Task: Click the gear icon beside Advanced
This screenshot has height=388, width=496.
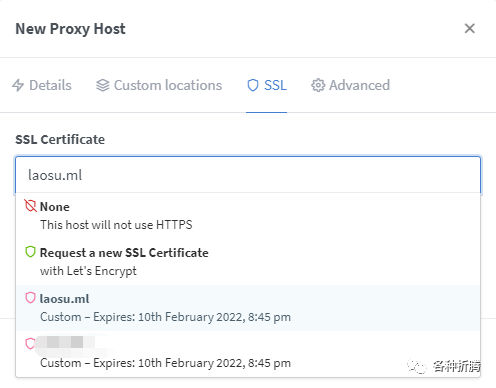Action: 318,85
